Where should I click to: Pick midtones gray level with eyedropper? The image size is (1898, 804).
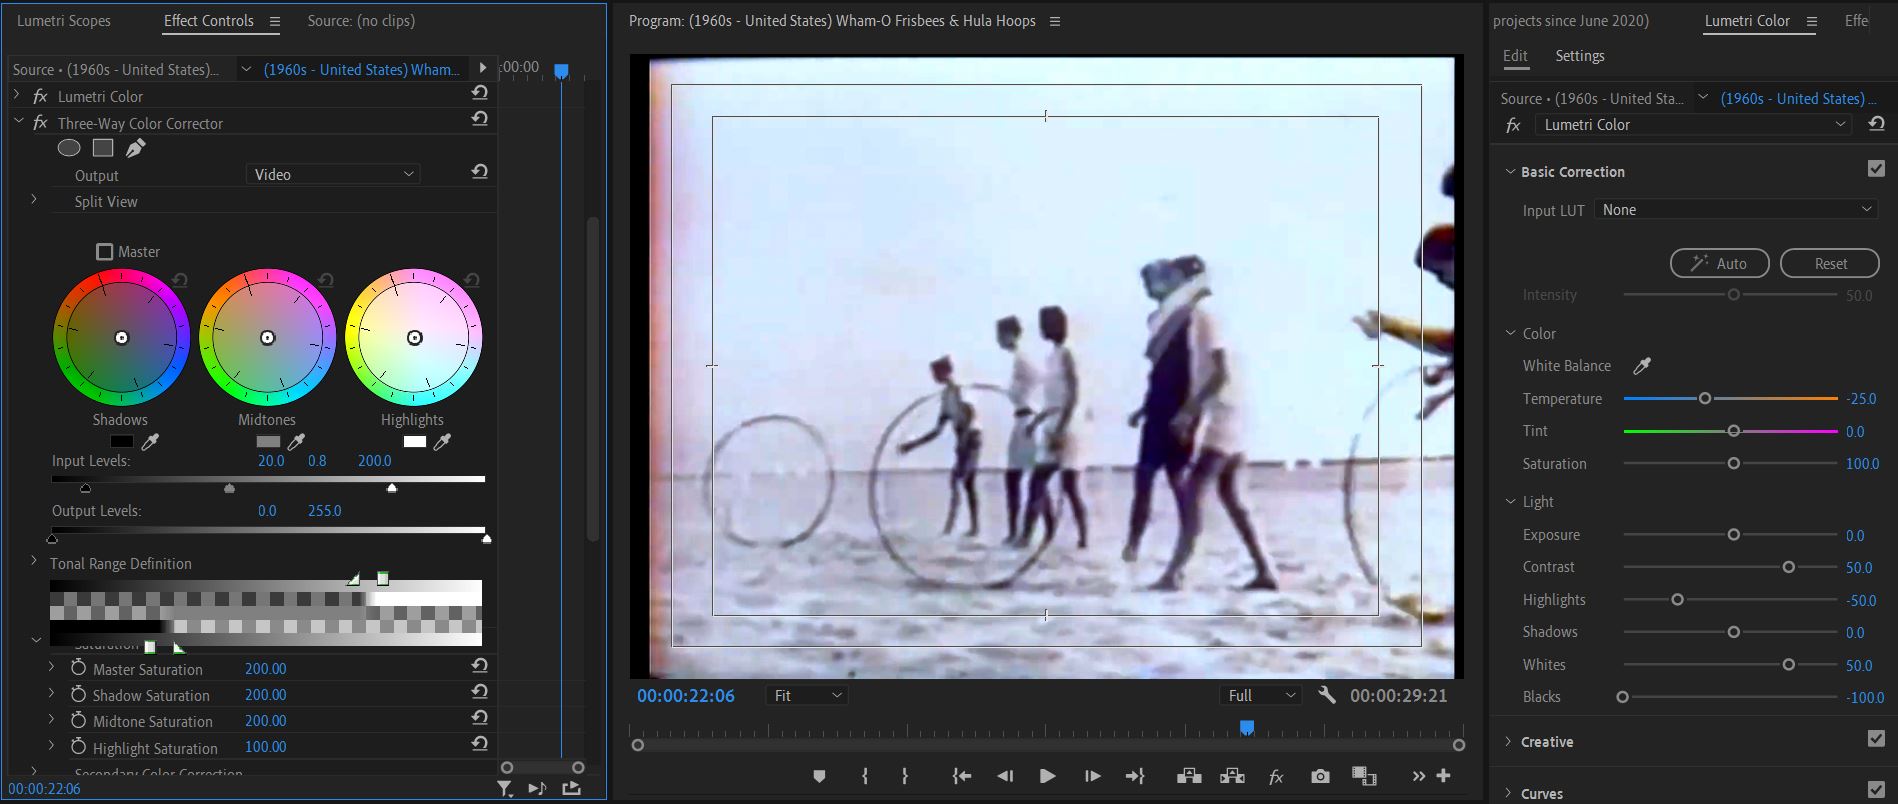click(297, 441)
